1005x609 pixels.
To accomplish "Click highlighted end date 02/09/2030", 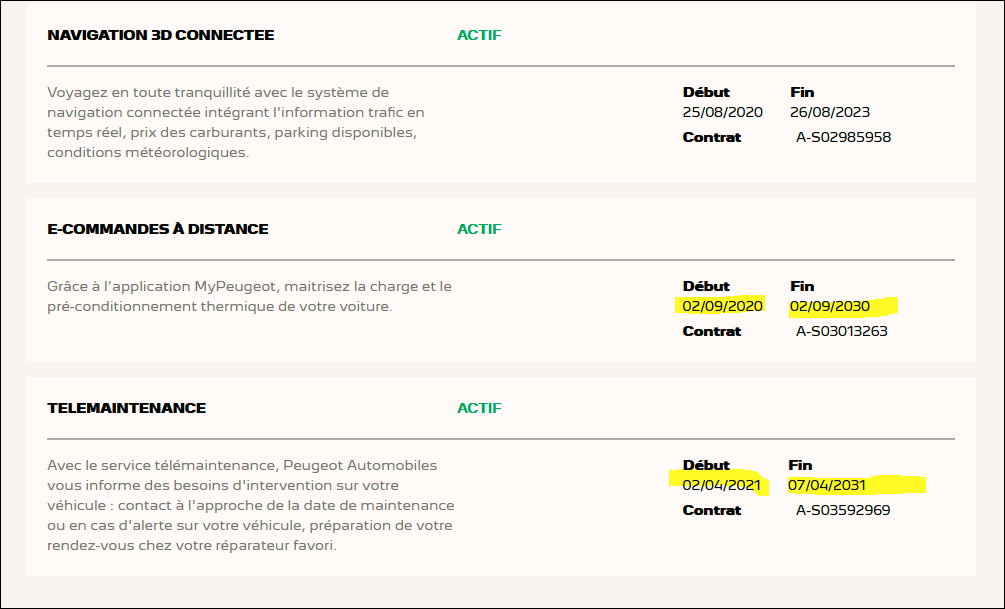I will 829,306.
